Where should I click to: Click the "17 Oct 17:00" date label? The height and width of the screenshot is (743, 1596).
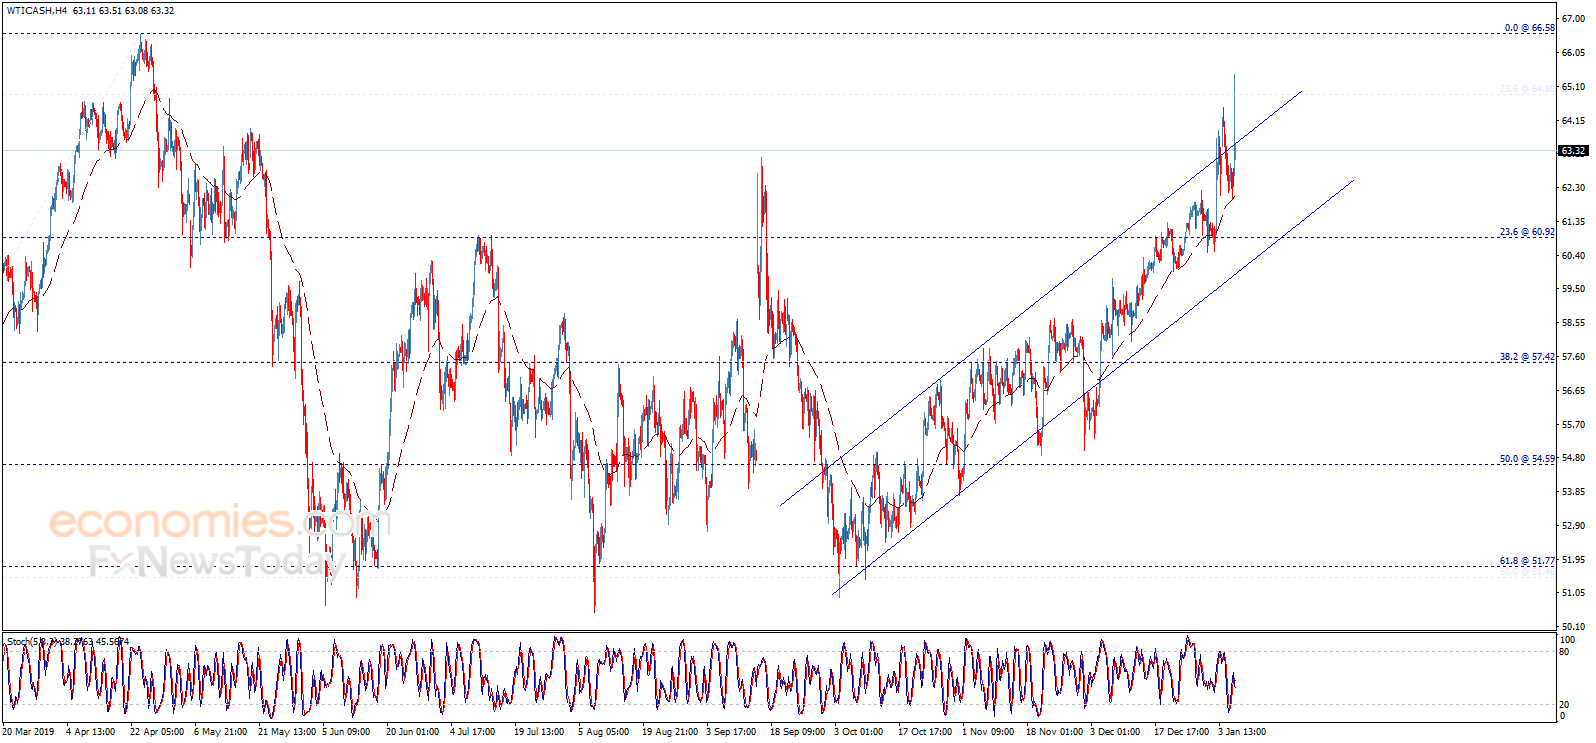point(925,732)
